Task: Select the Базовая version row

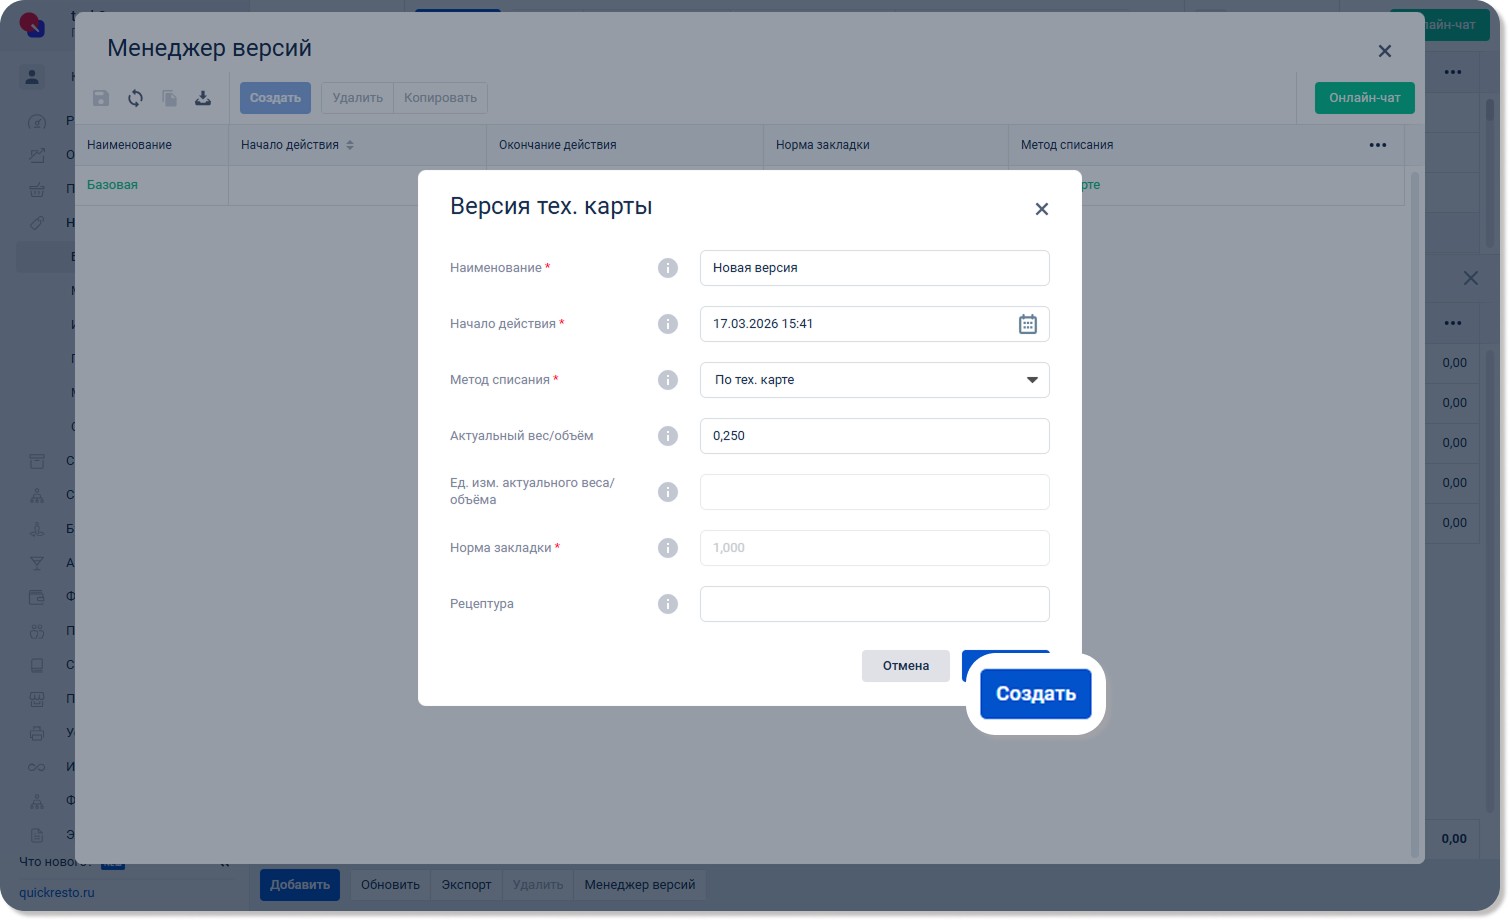Action: point(112,185)
